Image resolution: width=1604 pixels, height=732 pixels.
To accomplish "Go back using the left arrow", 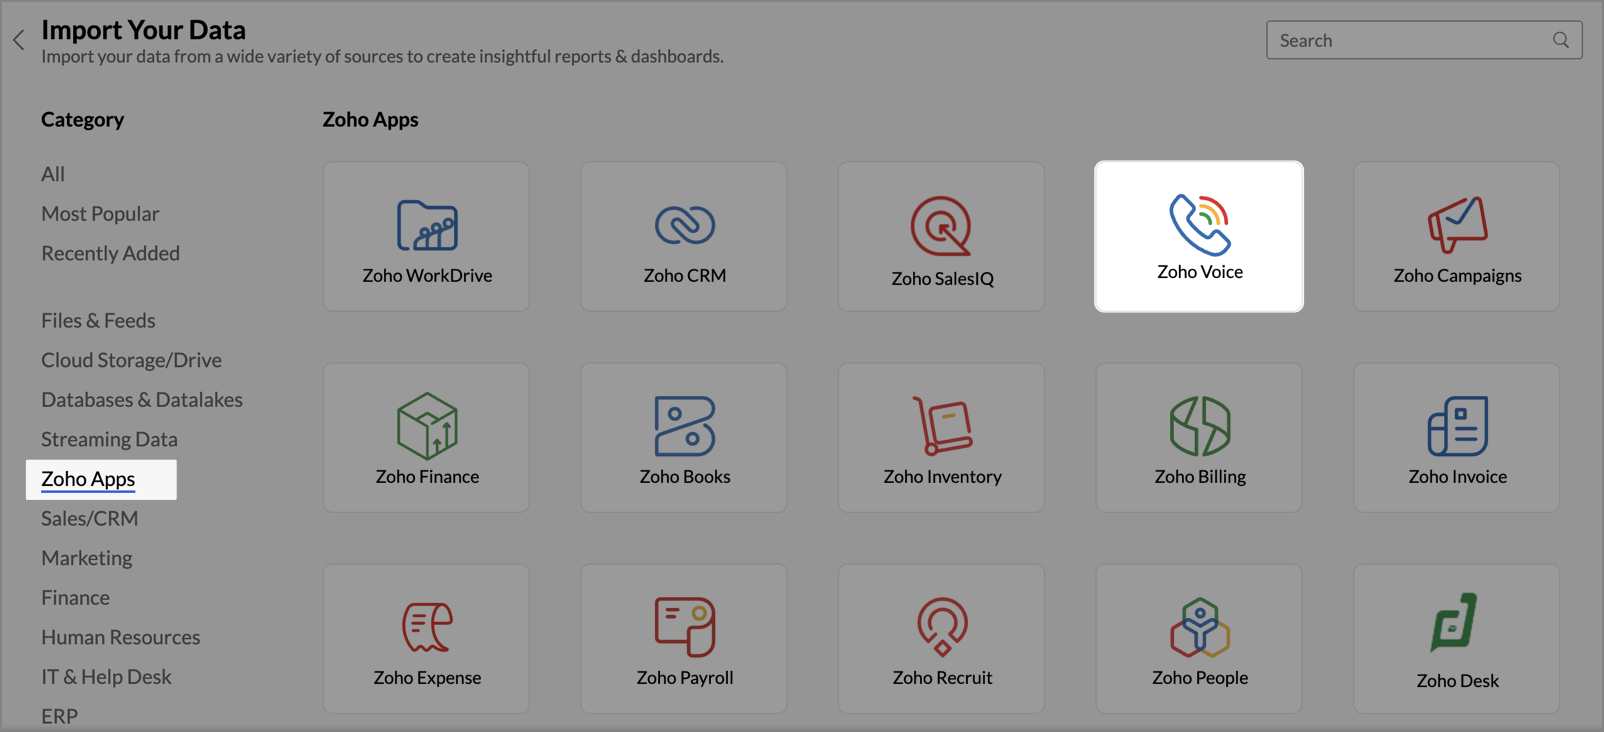I will point(18,40).
